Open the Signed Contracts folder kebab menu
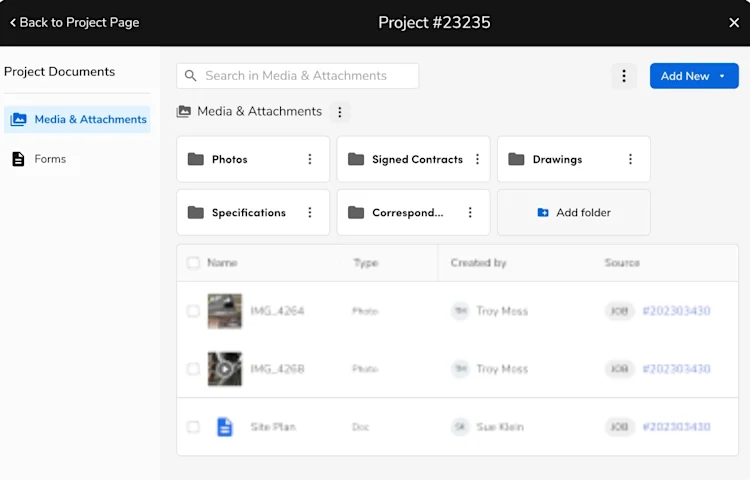 (477, 159)
